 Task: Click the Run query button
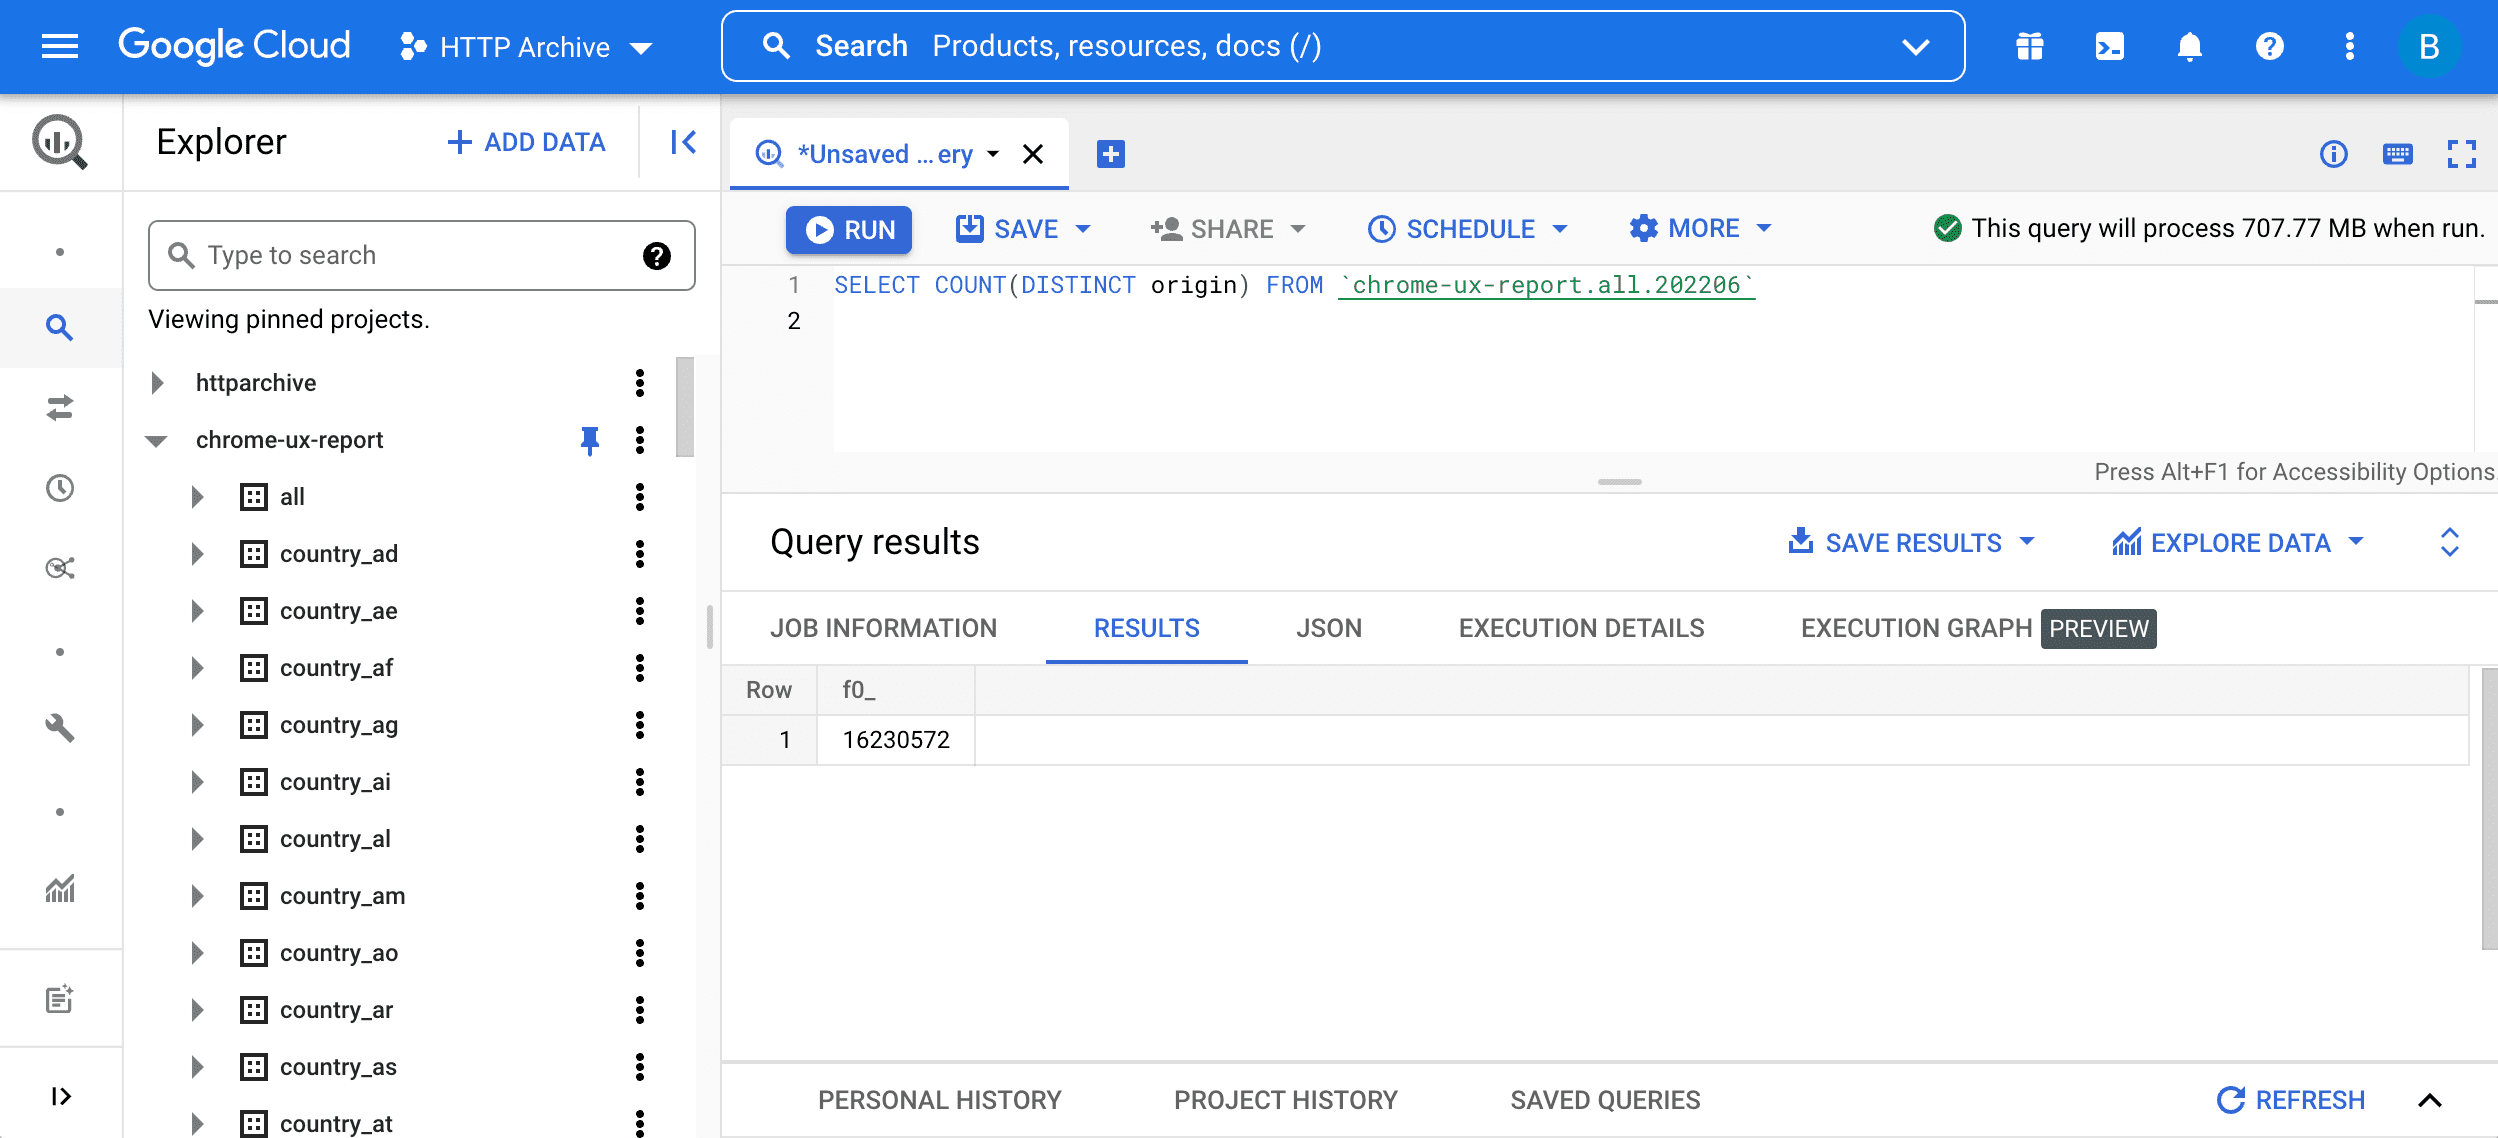pos(851,228)
